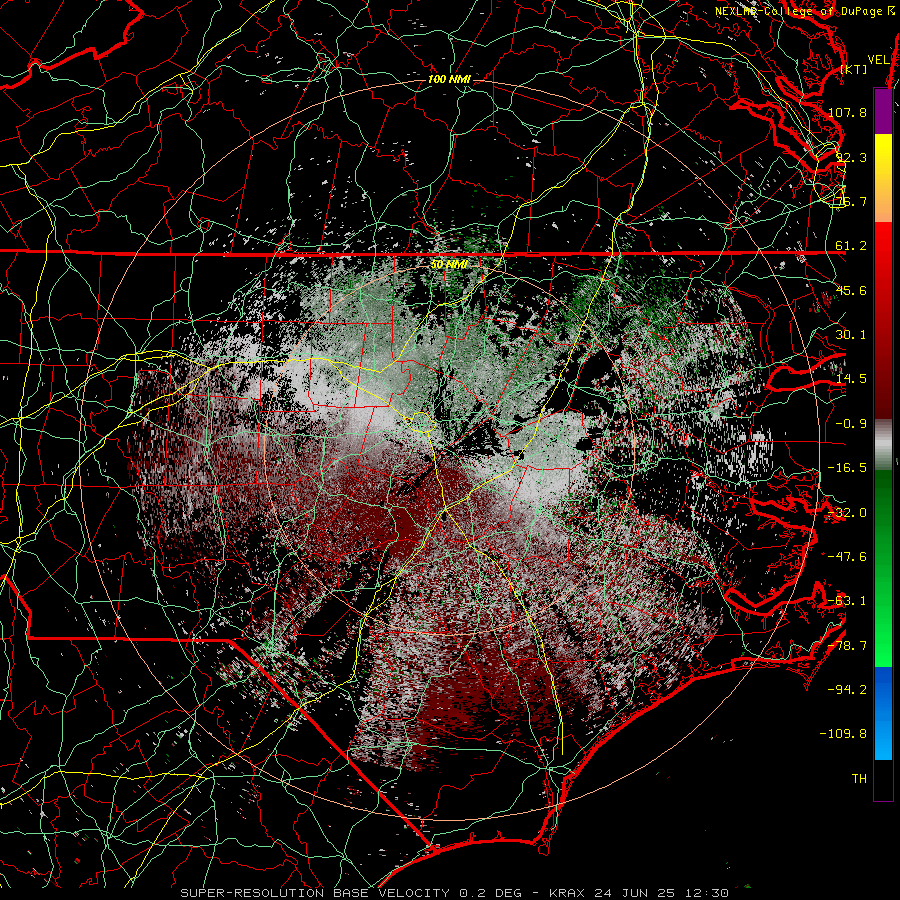Select the 45.6 legend value
The width and height of the screenshot is (900, 900).
pos(851,290)
